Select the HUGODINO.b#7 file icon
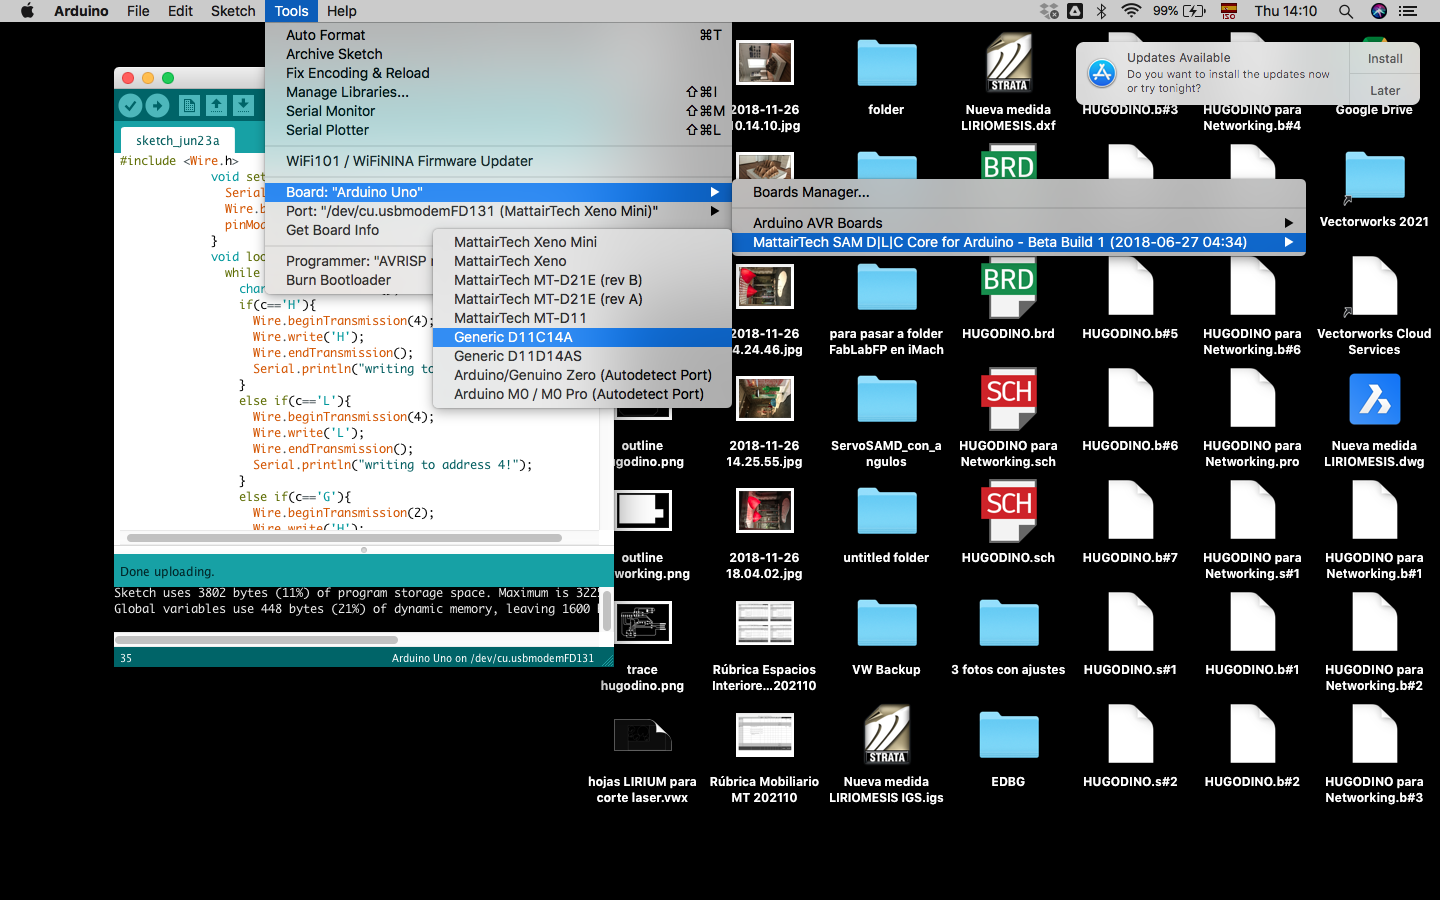The width and height of the screenshot is (1440, 900). 1130,512
